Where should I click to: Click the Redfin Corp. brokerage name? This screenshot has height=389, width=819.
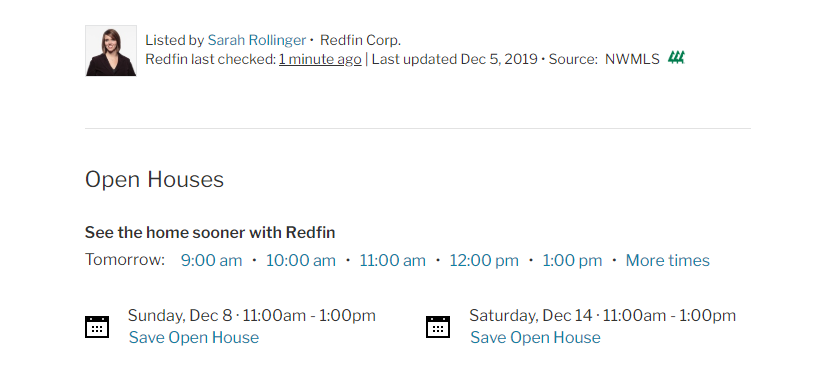[360, 40]
